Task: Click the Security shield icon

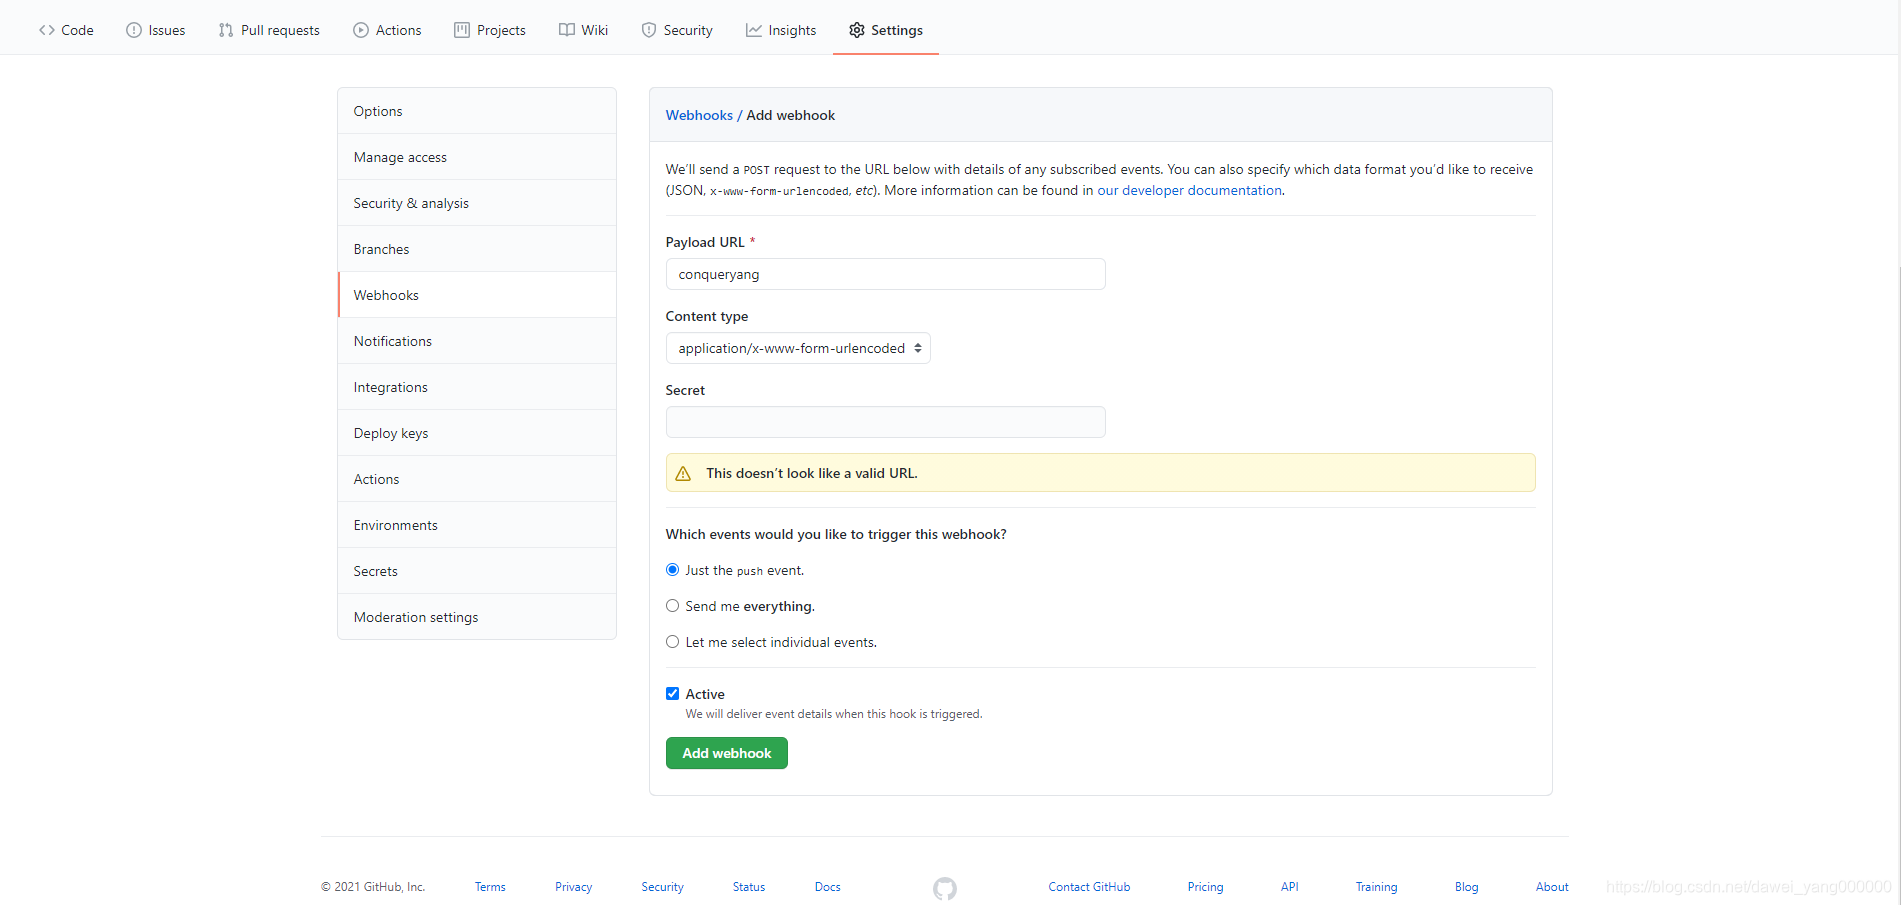Action: pos(649,30)
